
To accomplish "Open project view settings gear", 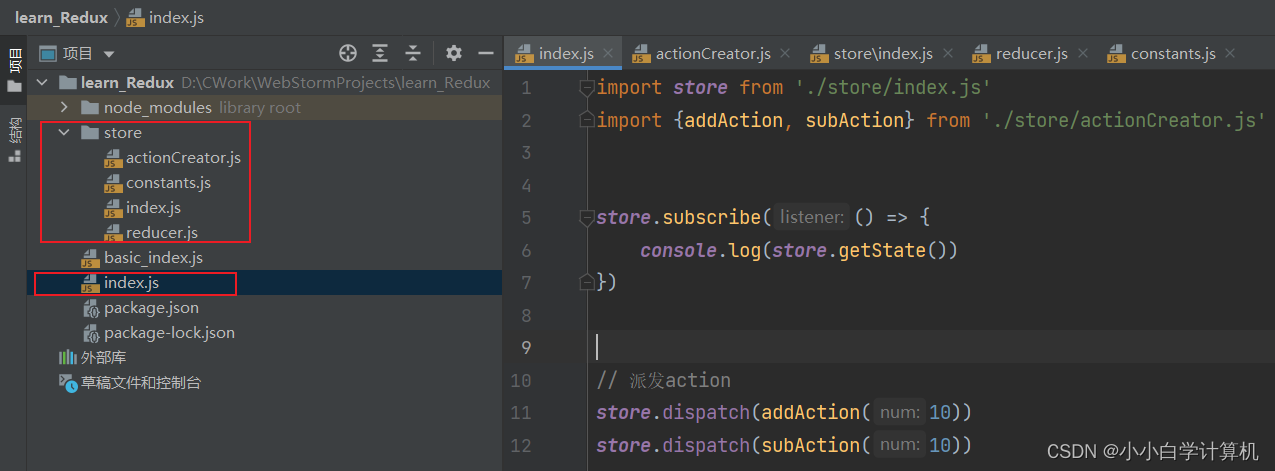I will click(454, 53).
